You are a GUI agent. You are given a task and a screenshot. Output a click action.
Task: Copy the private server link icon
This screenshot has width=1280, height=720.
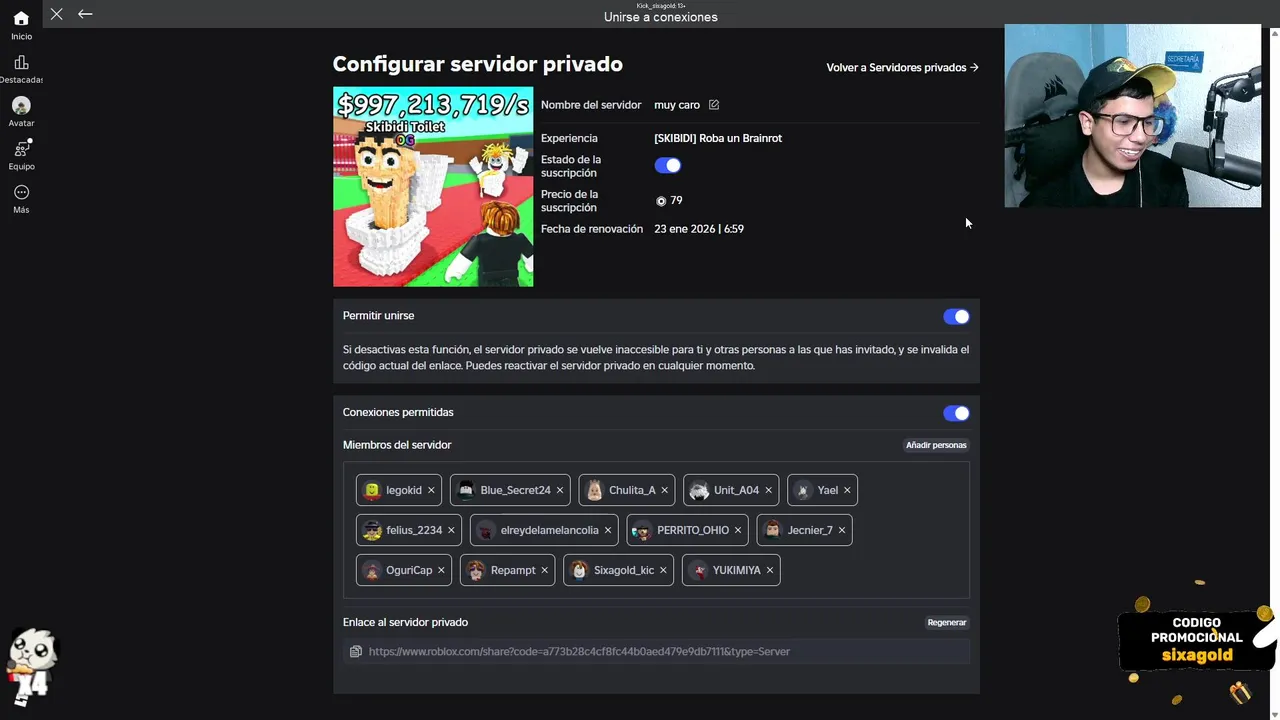click(355, 652)
